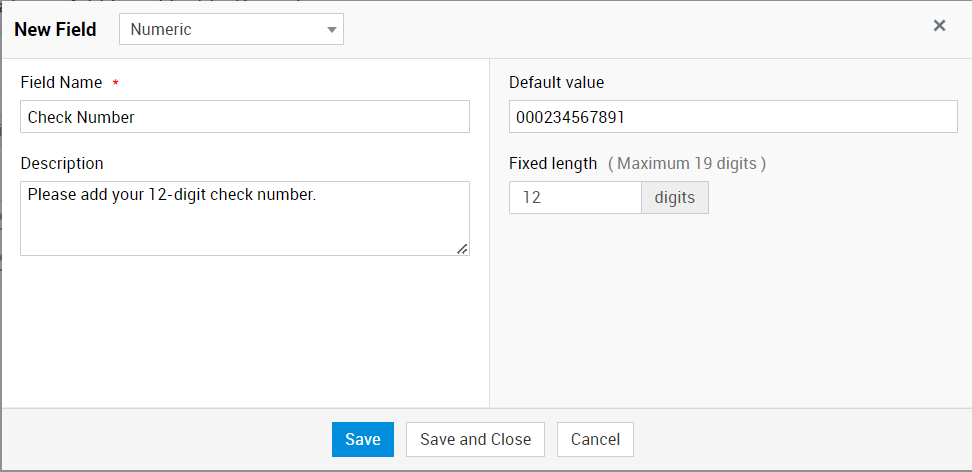Viewport: 972px width, 472px height.
Task: Click the dropdown arrow beside Numeric
Action: pyautogui.click(x=332, y=30)
